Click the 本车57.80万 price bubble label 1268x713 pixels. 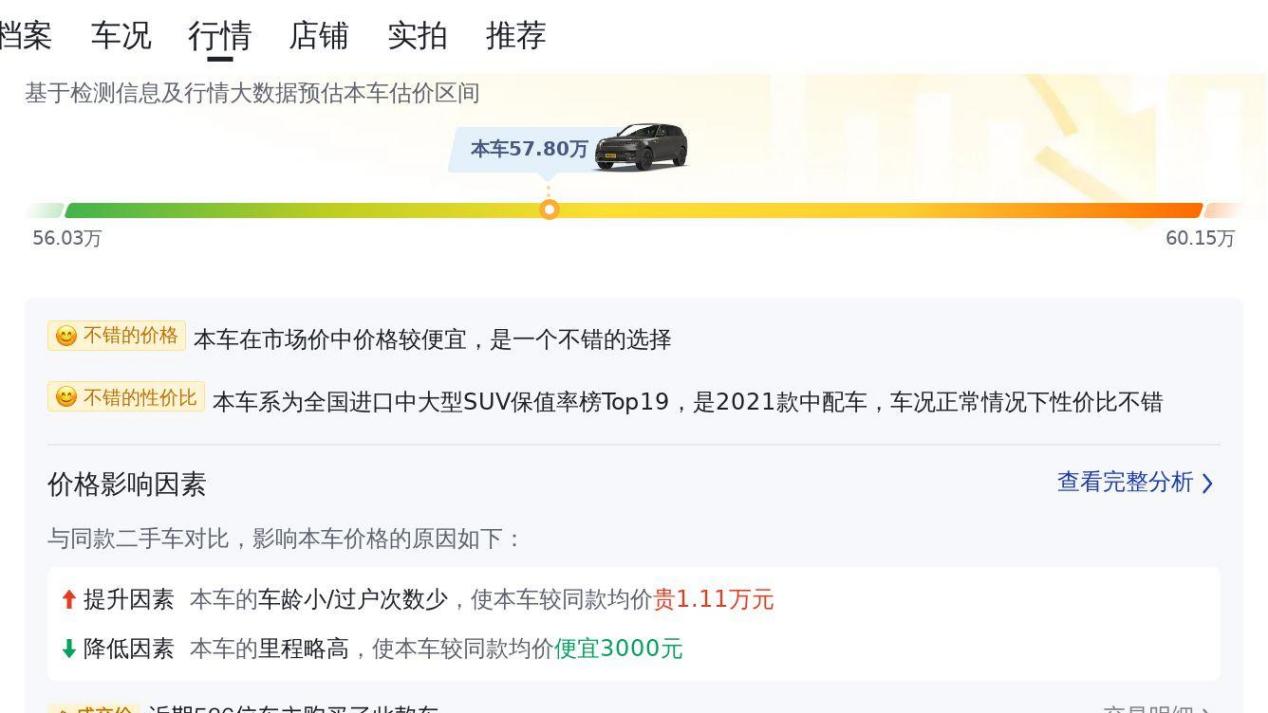pos(529,149)
